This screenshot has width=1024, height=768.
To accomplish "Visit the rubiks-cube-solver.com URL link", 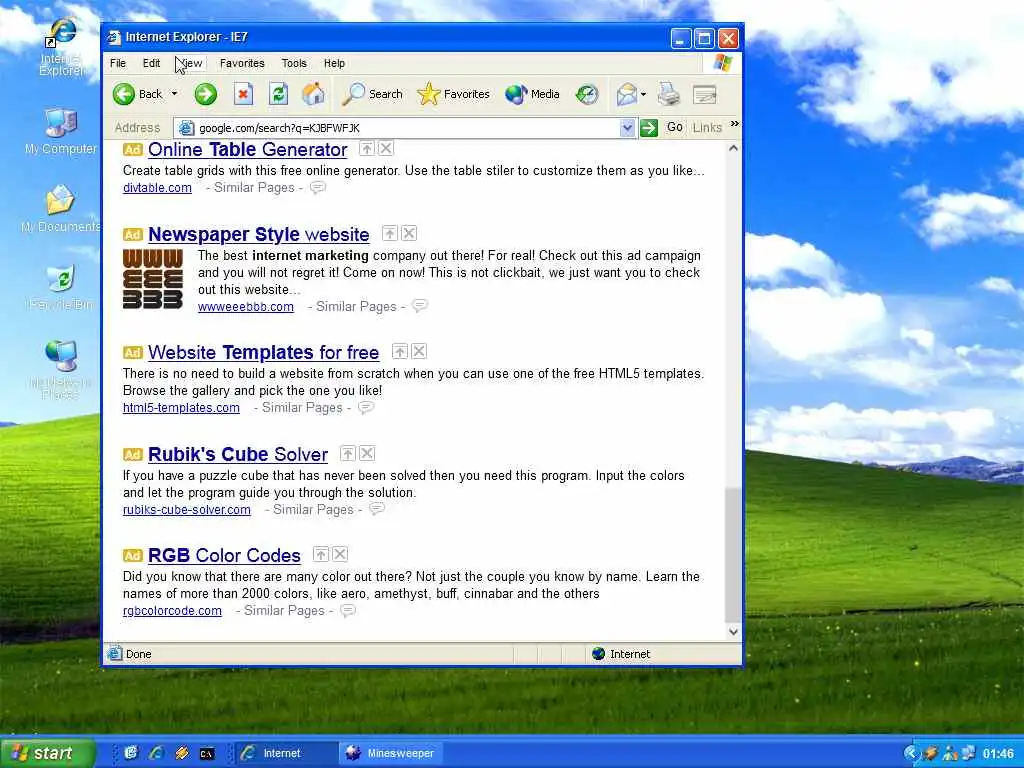I will 187,510.
